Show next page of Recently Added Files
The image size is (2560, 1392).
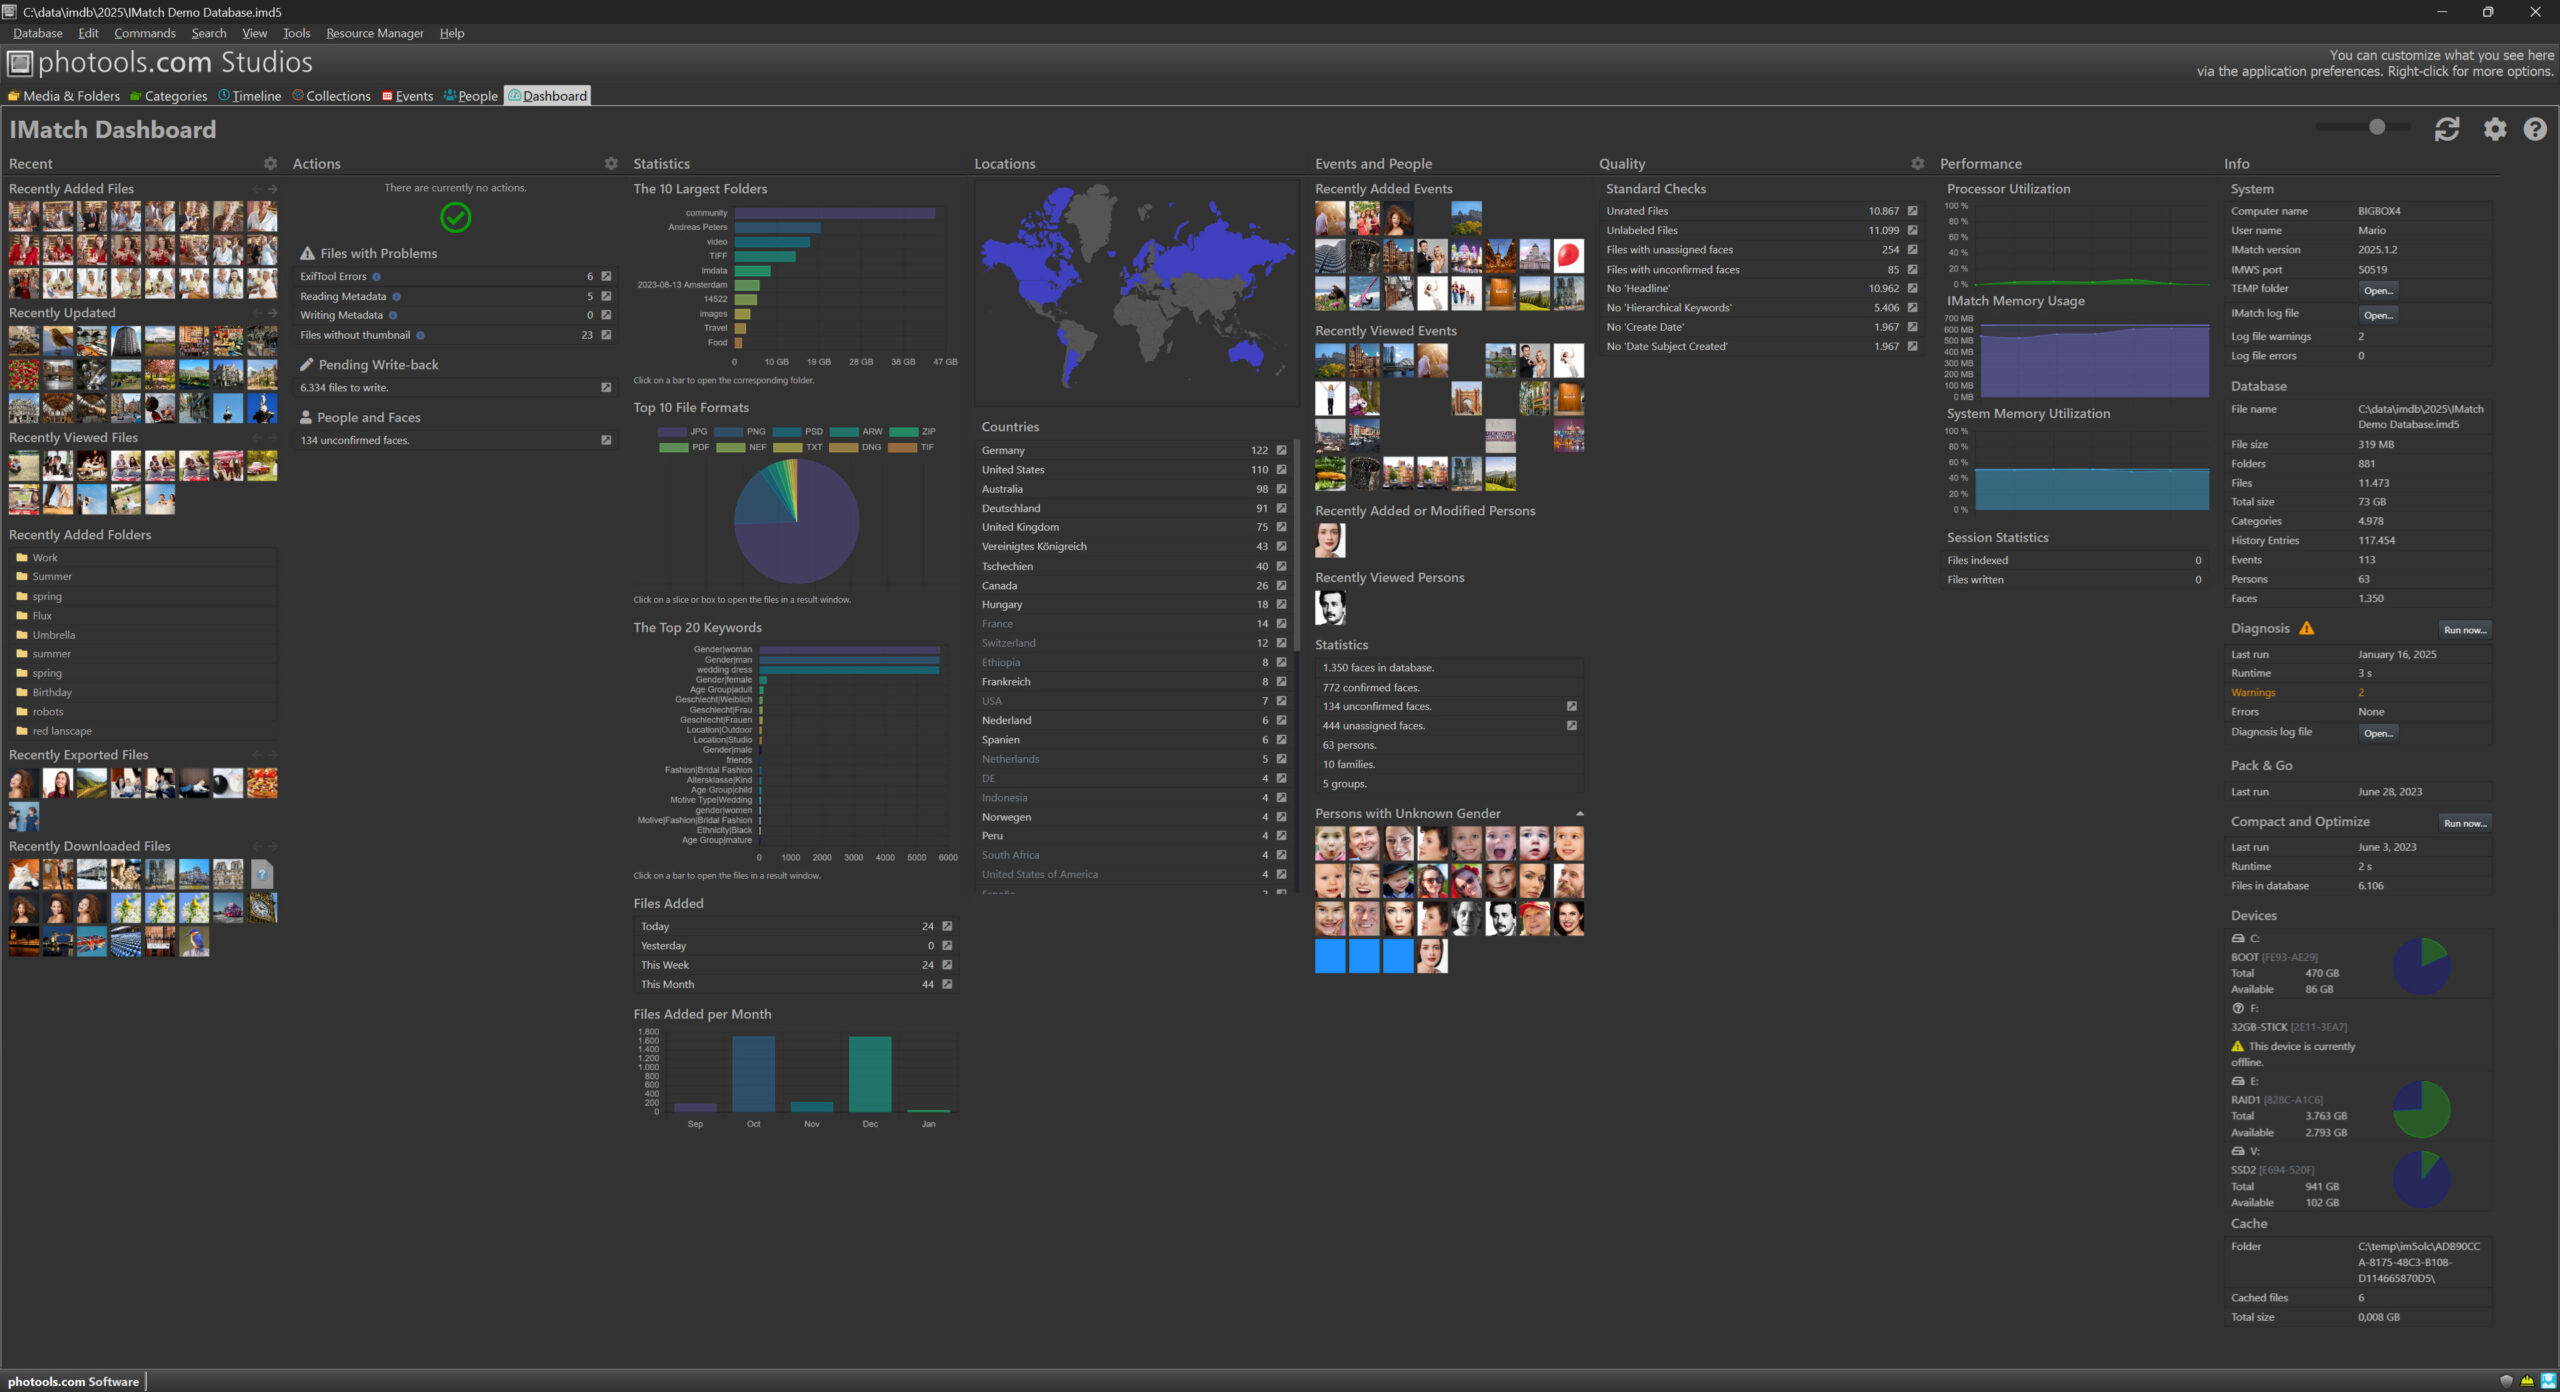(272, 189)
